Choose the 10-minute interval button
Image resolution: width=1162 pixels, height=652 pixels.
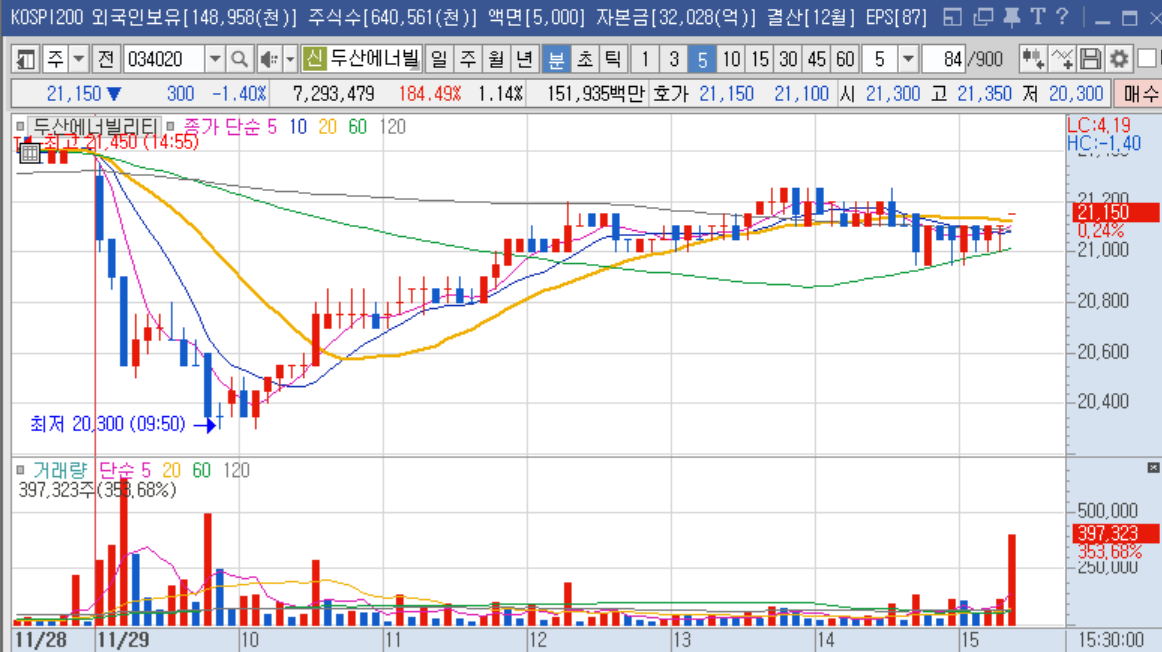[x=731, y=59]
